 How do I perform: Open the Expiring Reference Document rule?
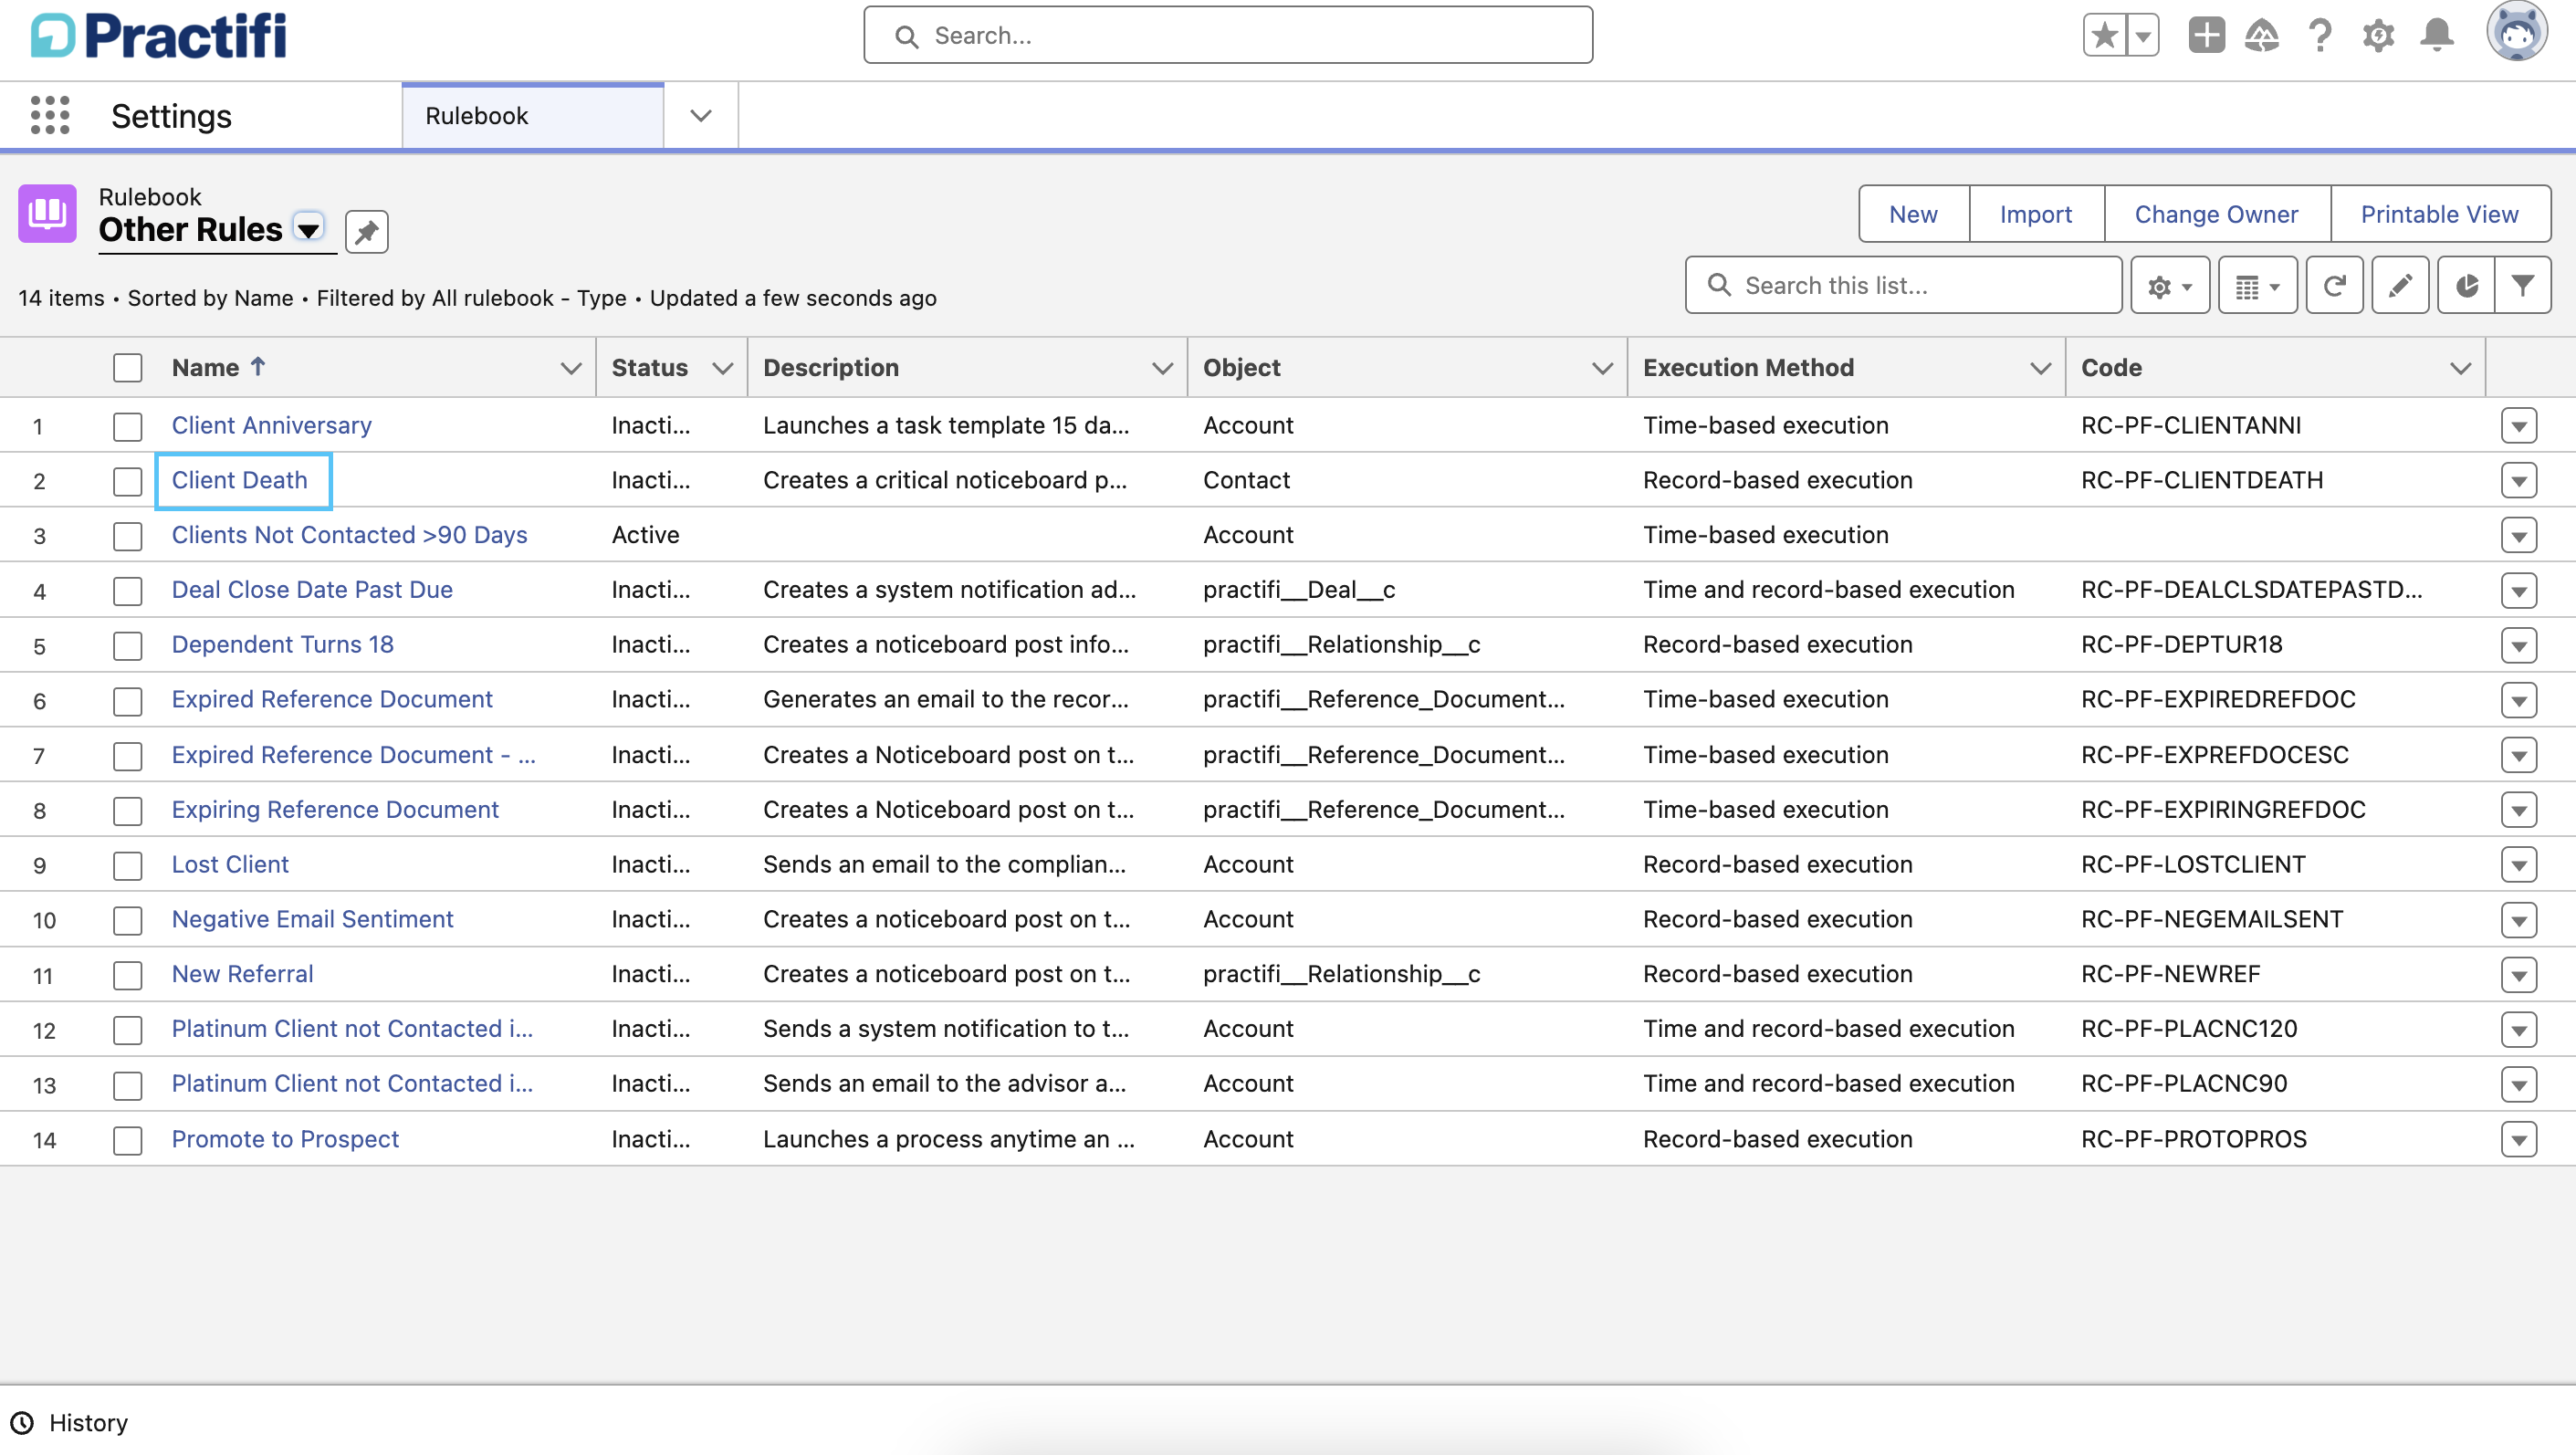coord(335,809)
